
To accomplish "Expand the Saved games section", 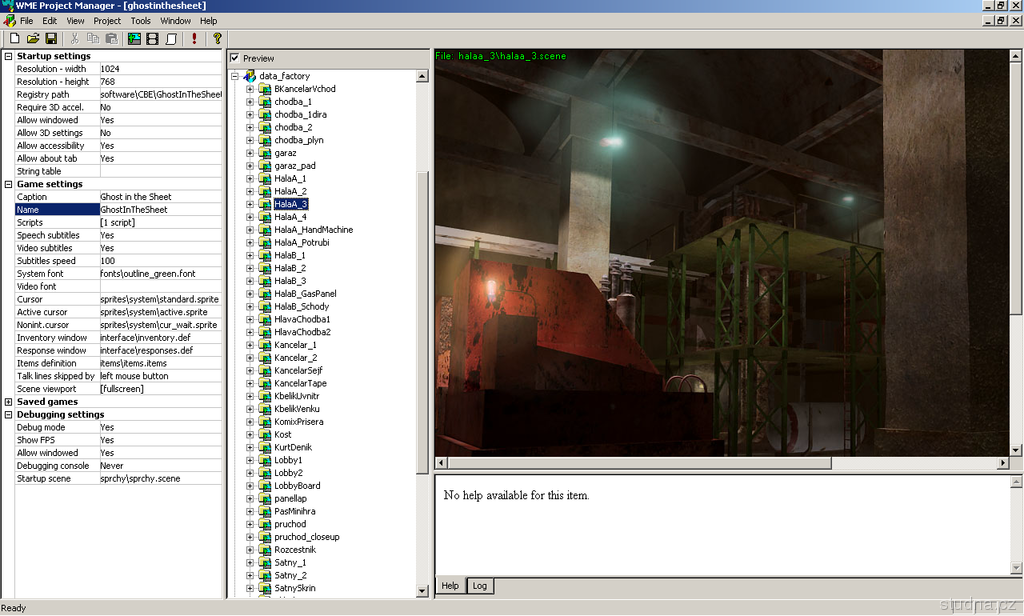I will (x=8, y=402).
